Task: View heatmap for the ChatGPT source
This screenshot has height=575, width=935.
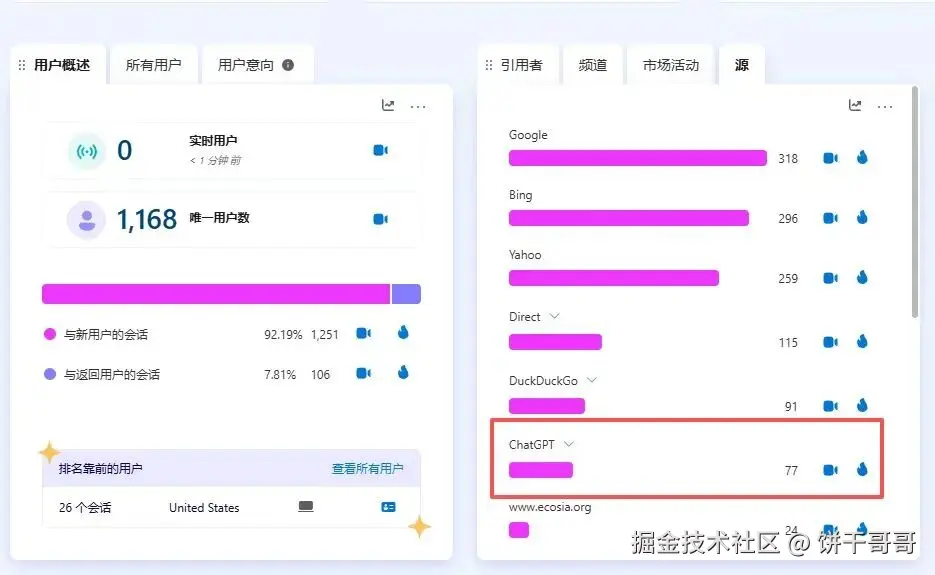Action: 862,469
